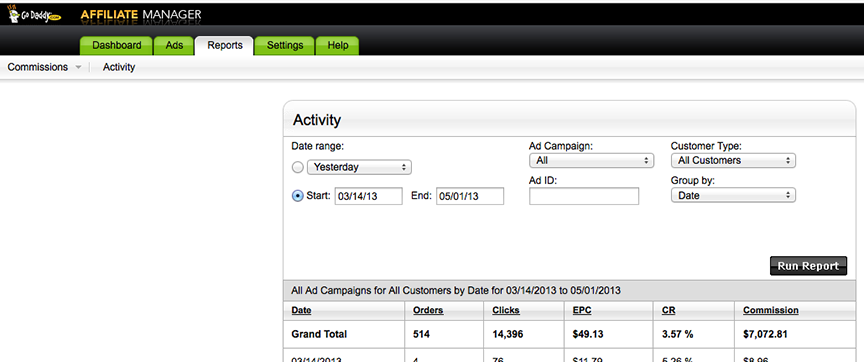Switch to the Dashboard tab

(116, 46)
